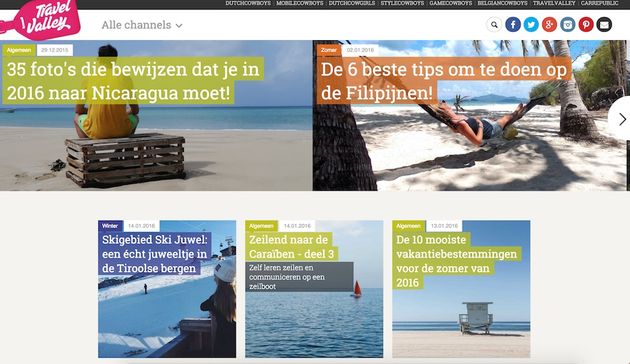This screenshot has width=630, height=364.
Task: Open the Skigebied Ski Juwel article title
Action: (x=155, y=254)
